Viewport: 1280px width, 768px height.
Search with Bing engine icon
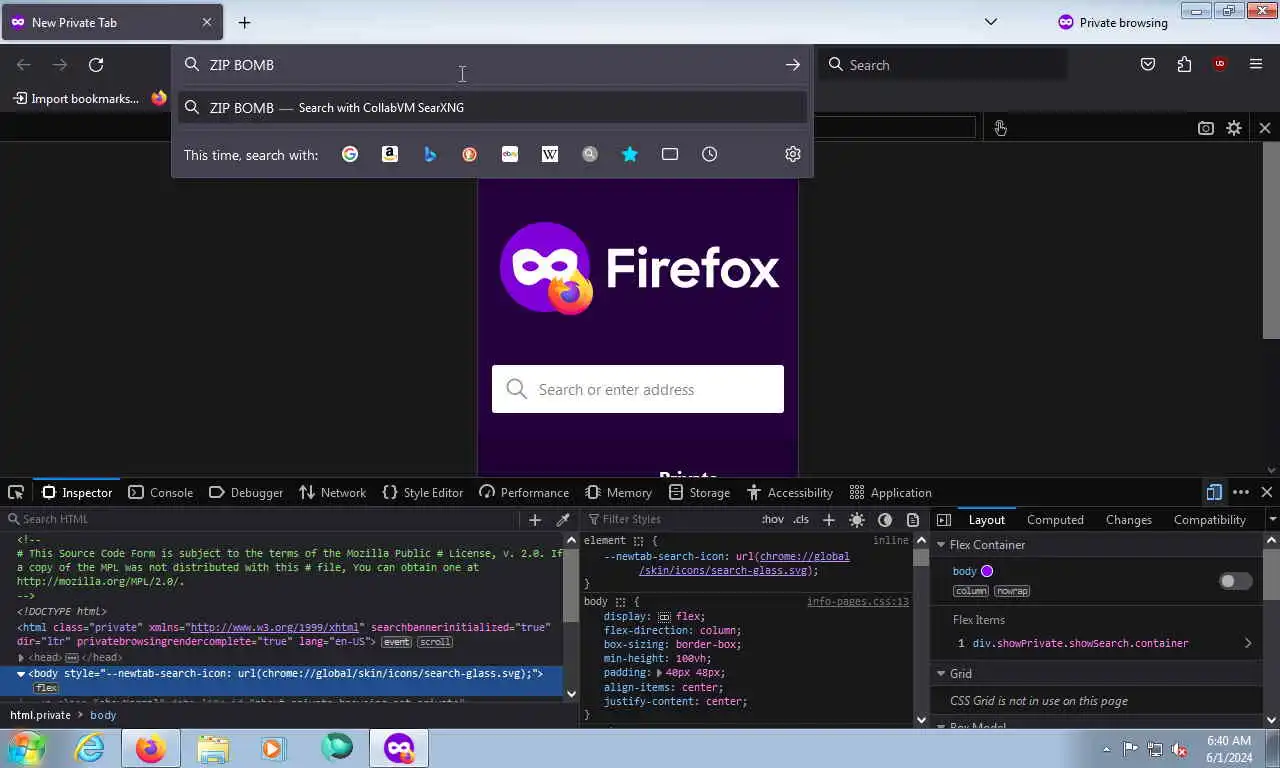coord(430,154)
